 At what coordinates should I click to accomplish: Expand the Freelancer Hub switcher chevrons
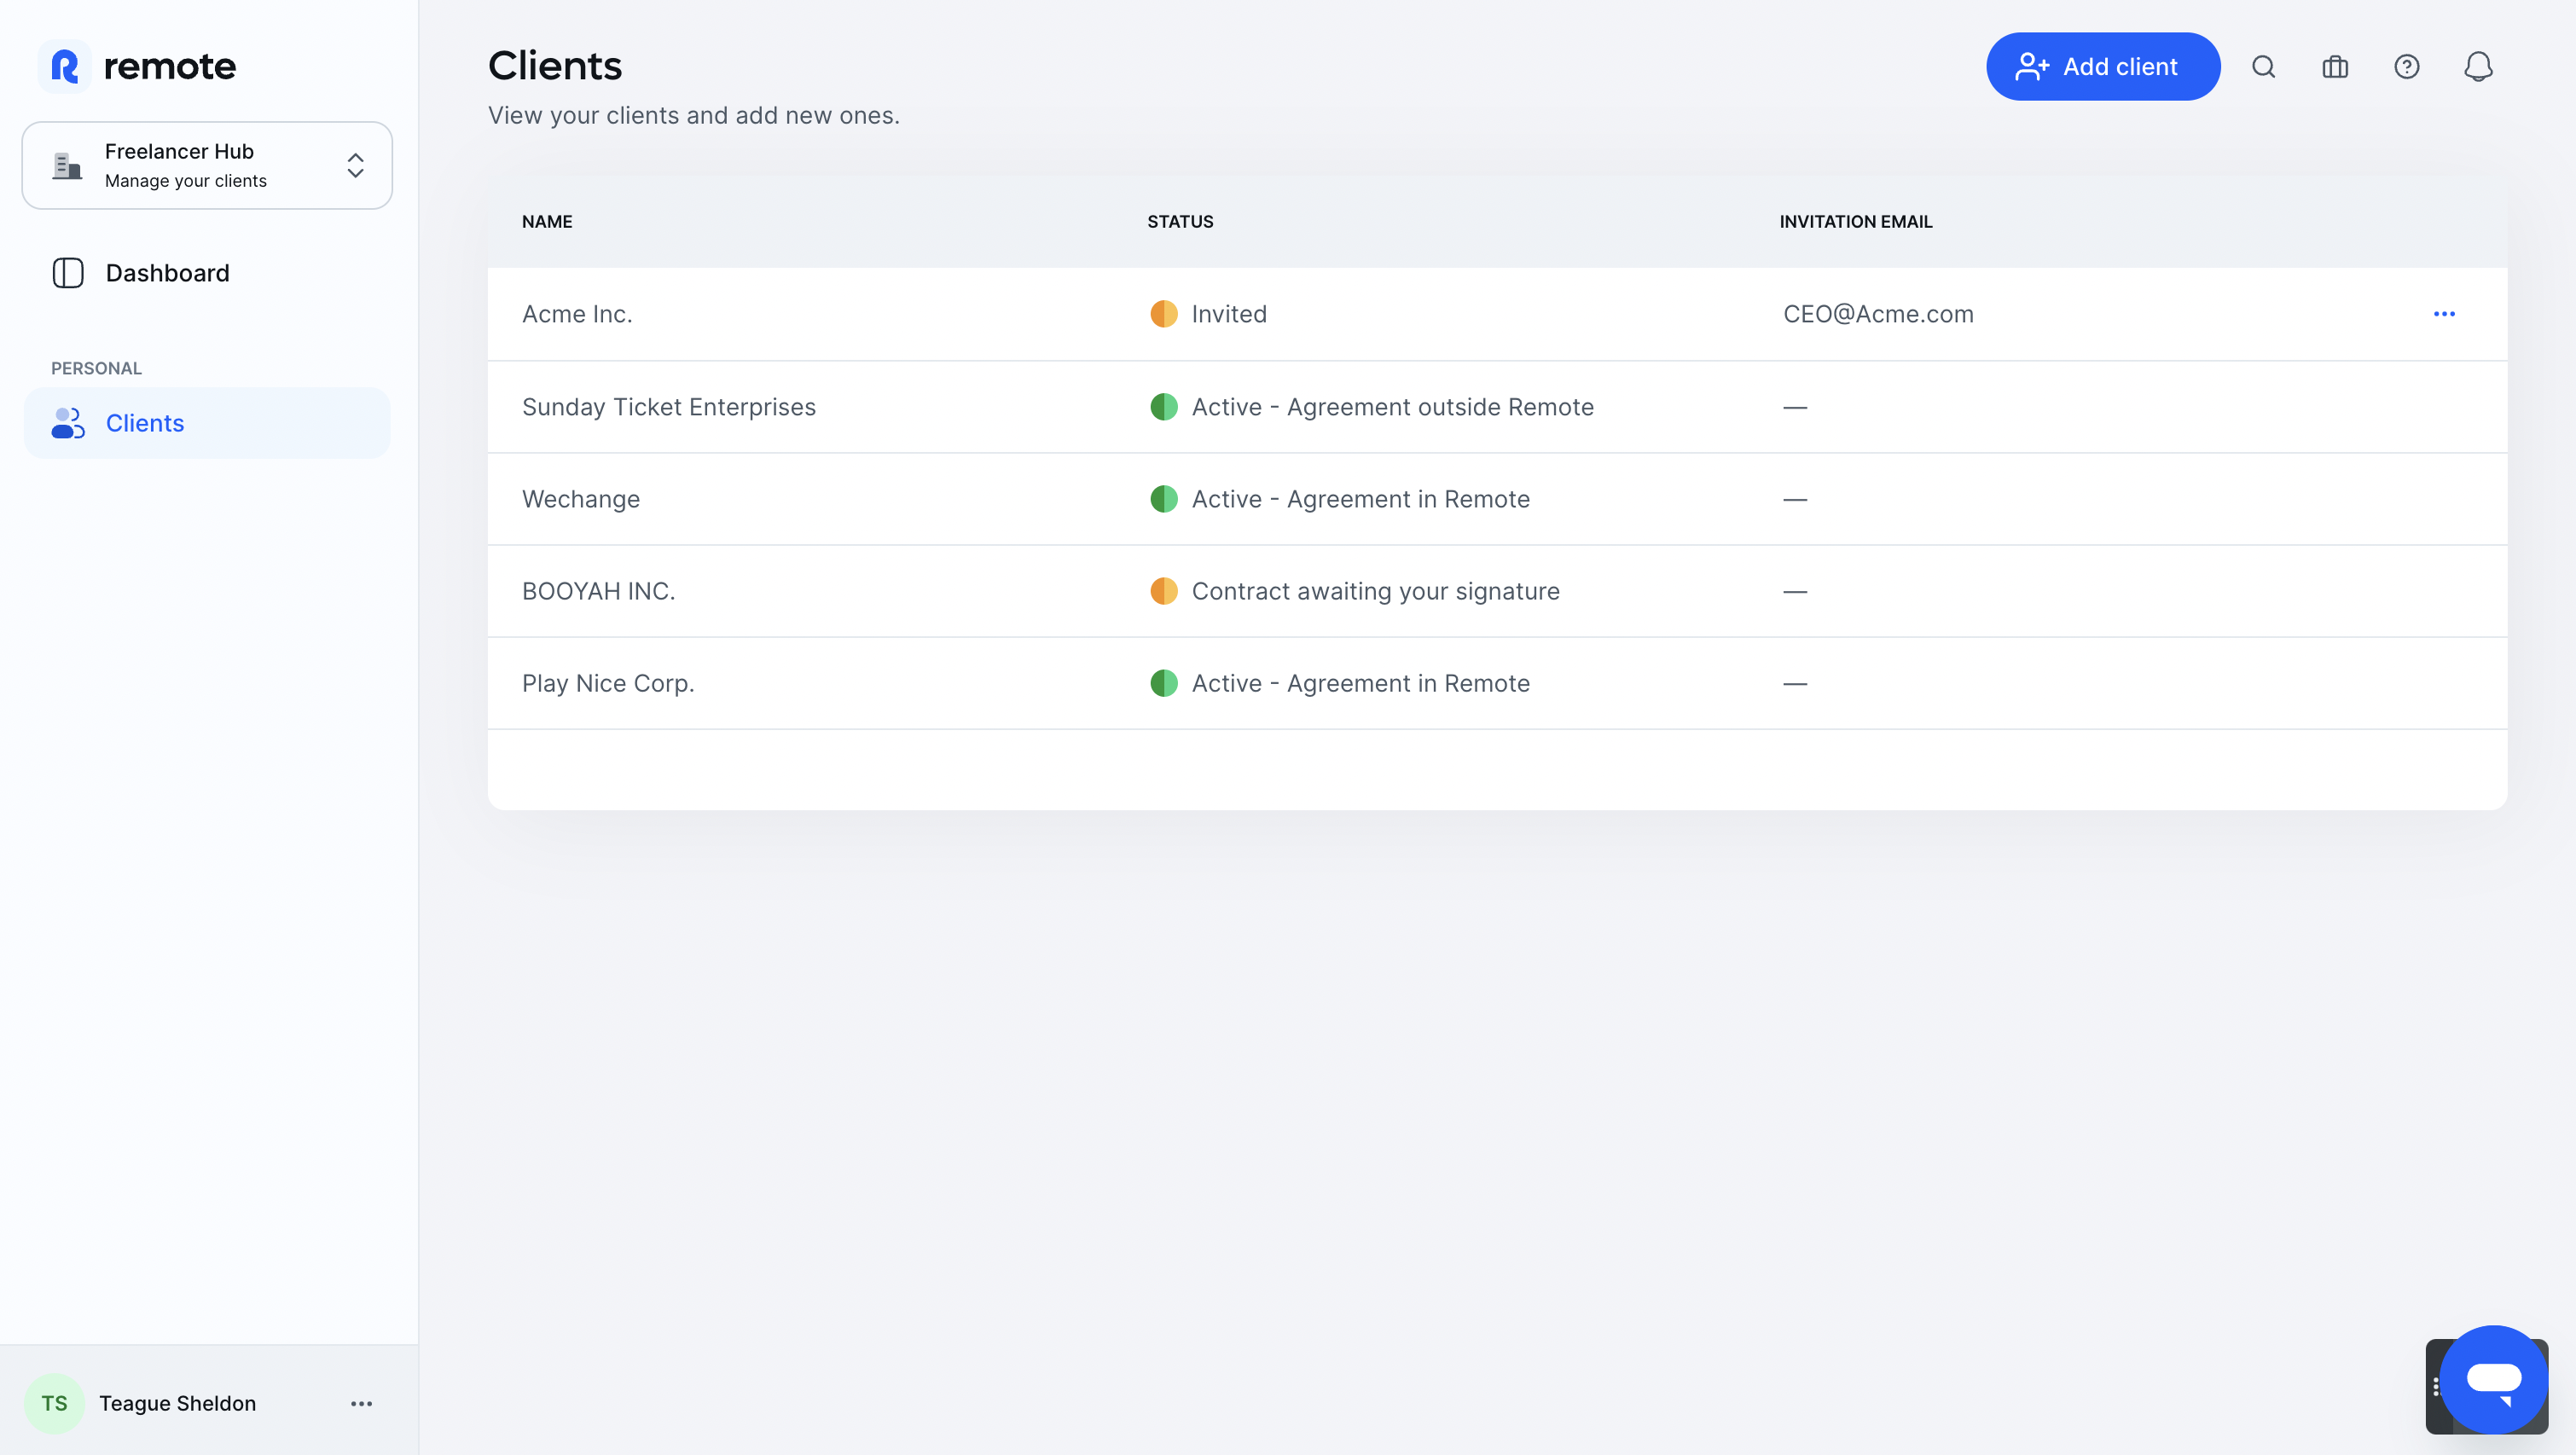[355, 165]
